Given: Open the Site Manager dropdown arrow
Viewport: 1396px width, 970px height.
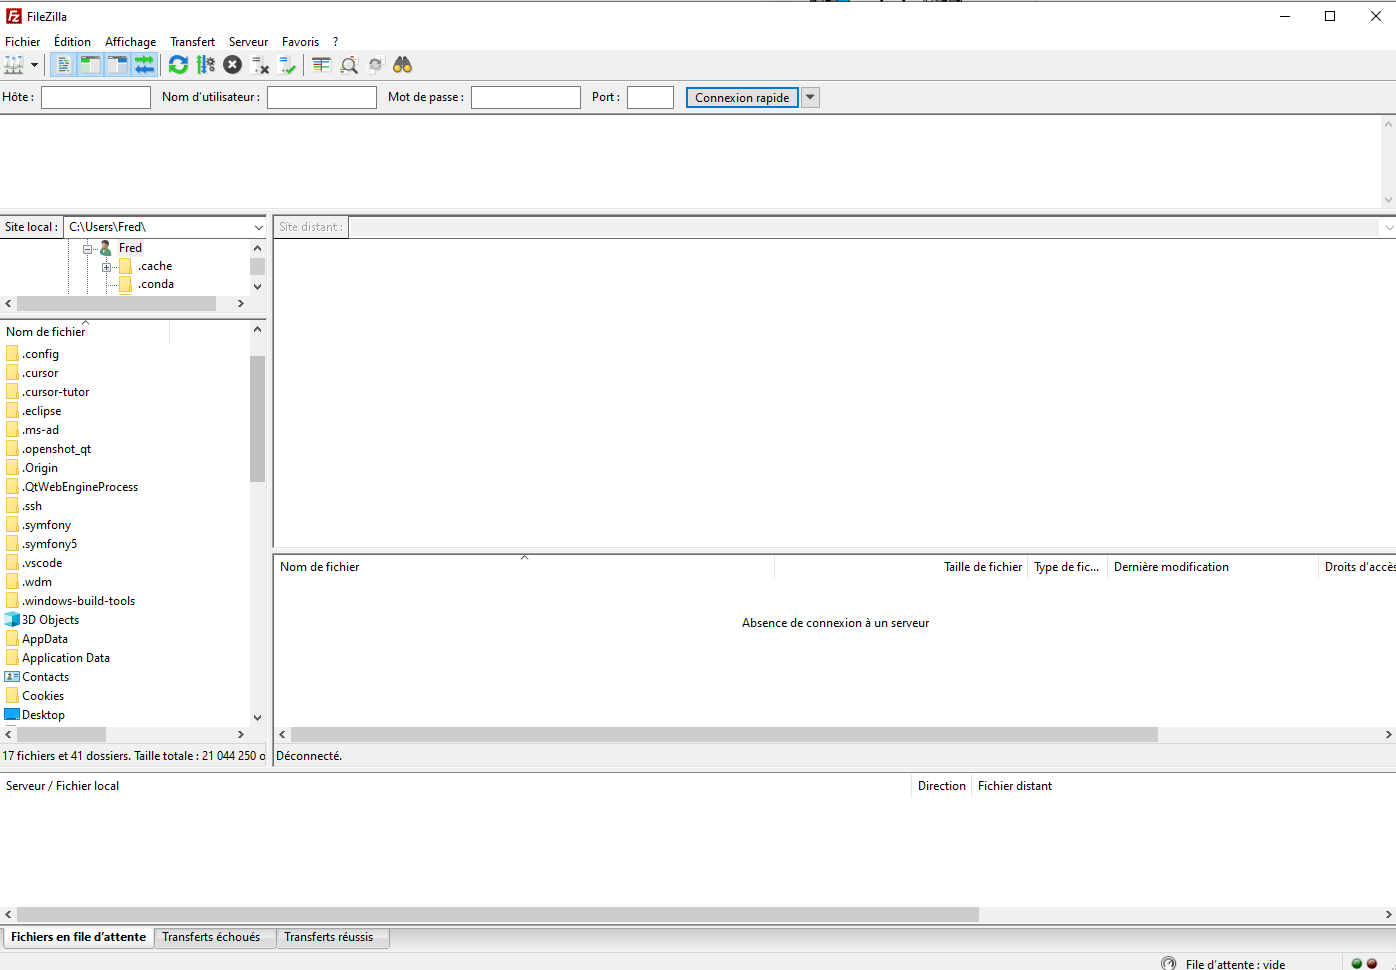Looking at the screenshot, I should tap(34, 65).
